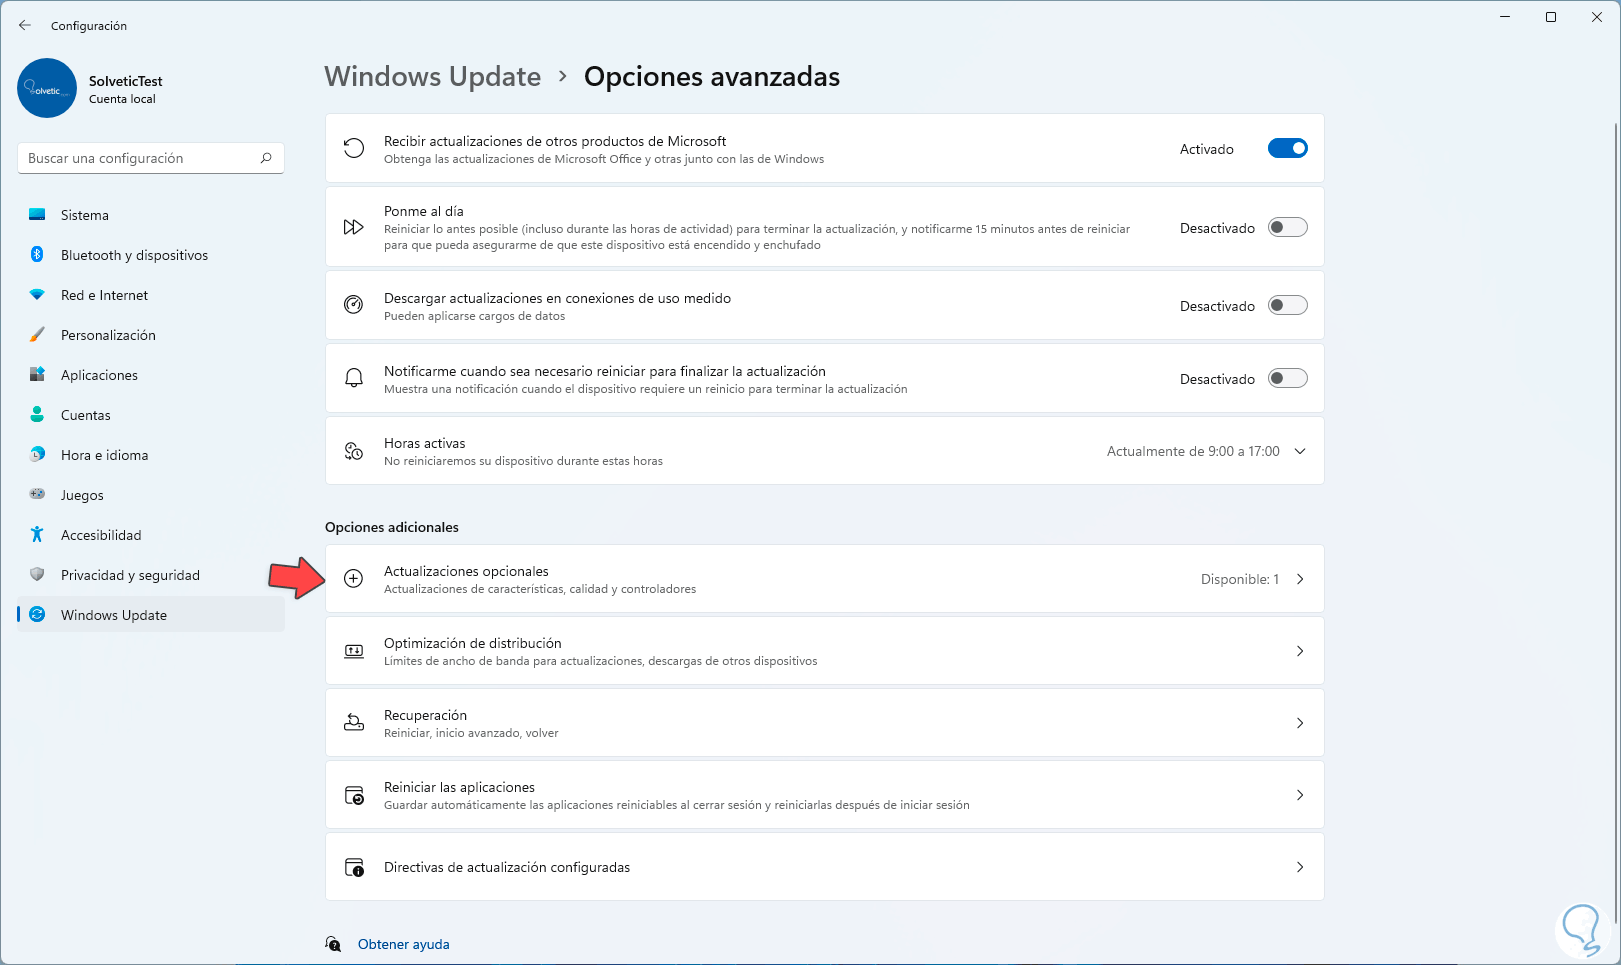This screenshot has width=1621, height=965.
Task: Click the gauge icon beside Descargar actualizaciones
Action: point(353,305)
